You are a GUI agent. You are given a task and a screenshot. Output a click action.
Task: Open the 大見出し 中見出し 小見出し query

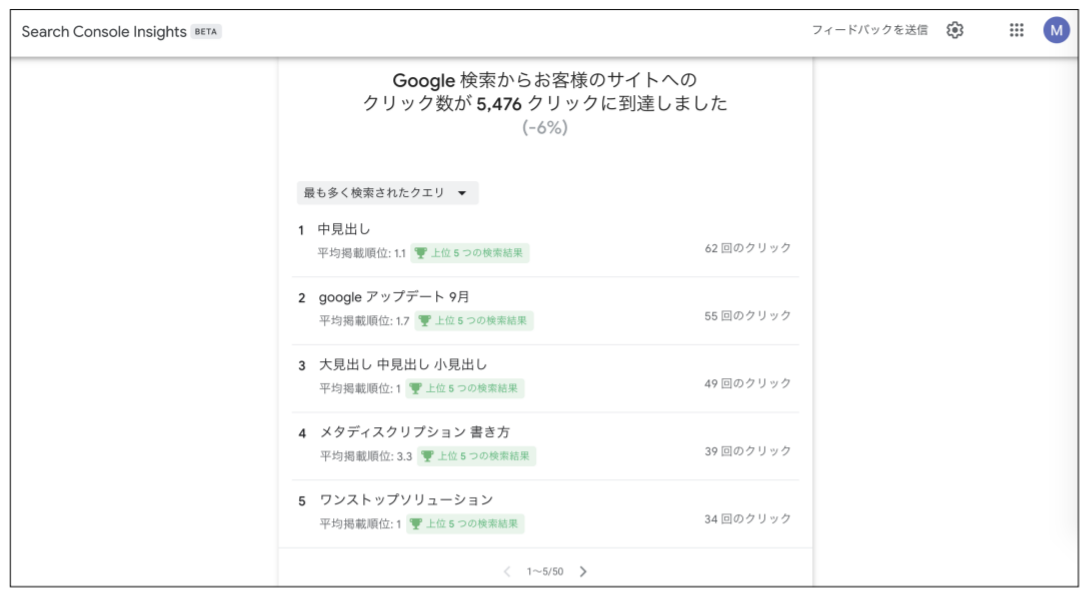point(403,364)
